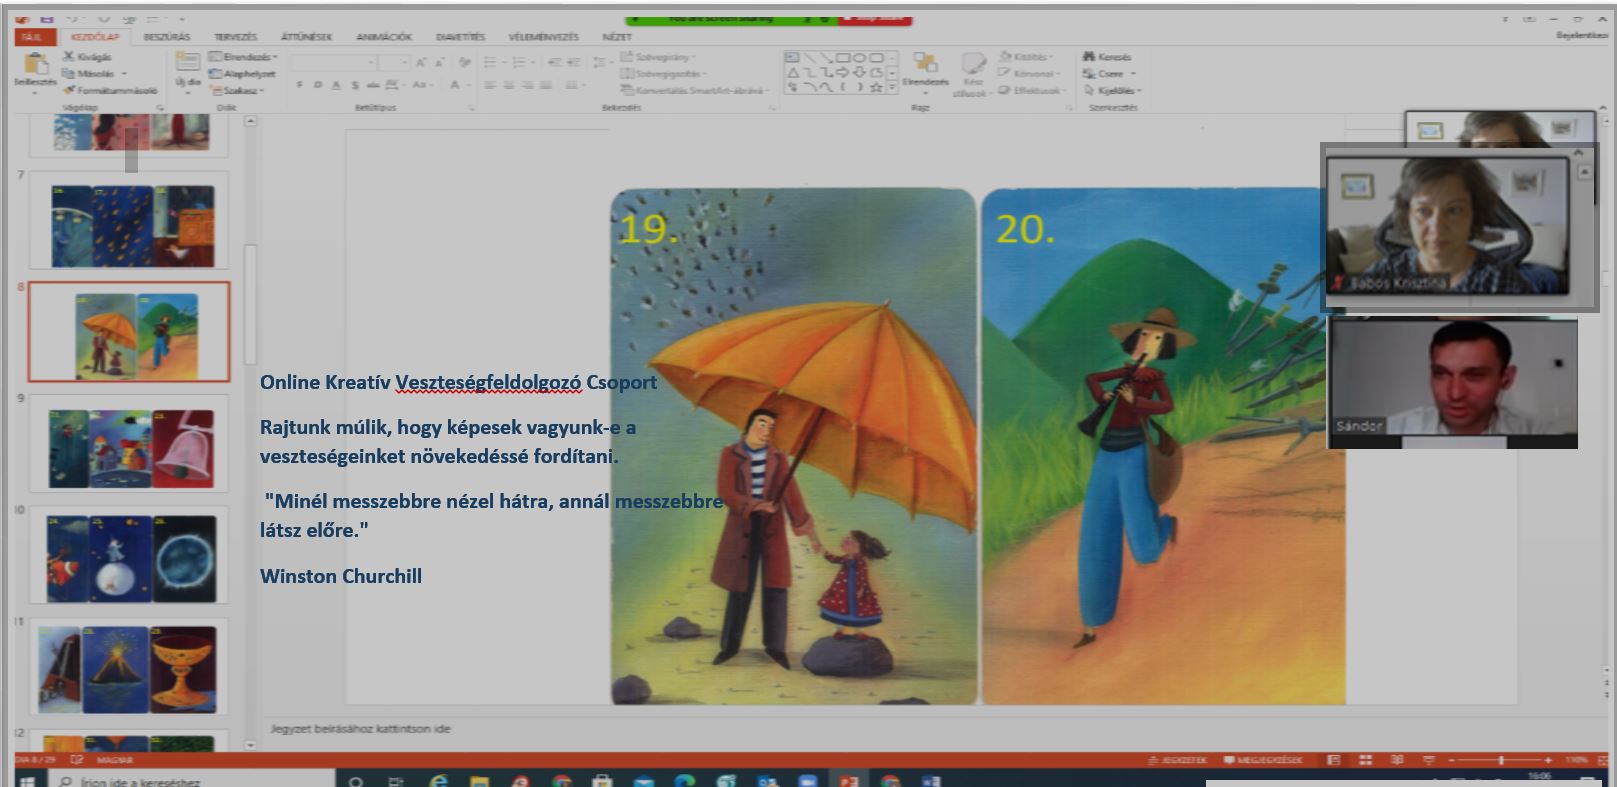Toggle the Jegyzetek (Notes) pane in status bar
The image size is (1617, 787).
tap(1178, 760)
